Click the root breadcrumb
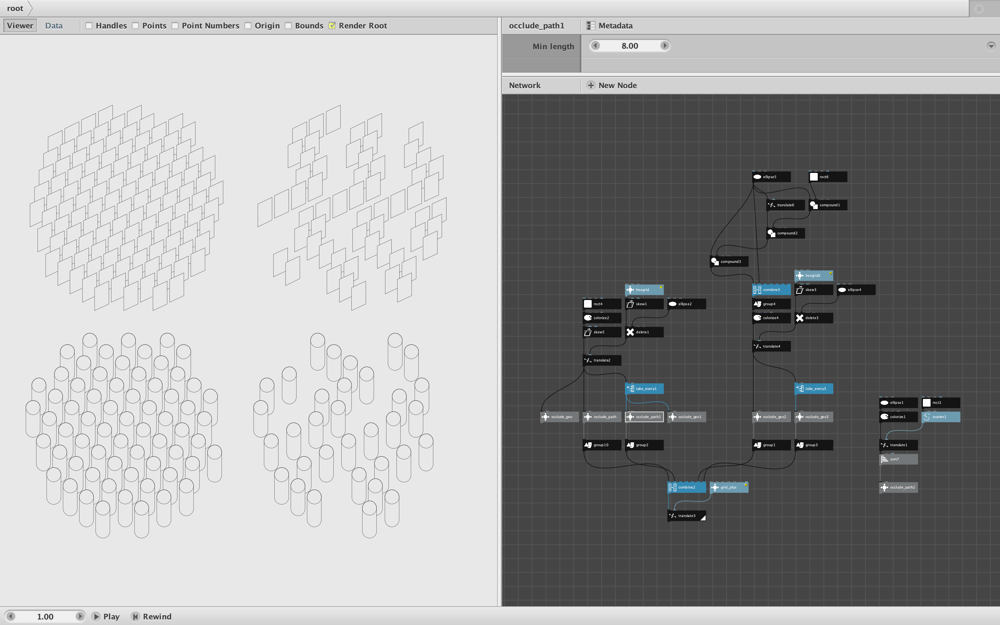Screen dimensions: 1000x625 click(15, 8)
